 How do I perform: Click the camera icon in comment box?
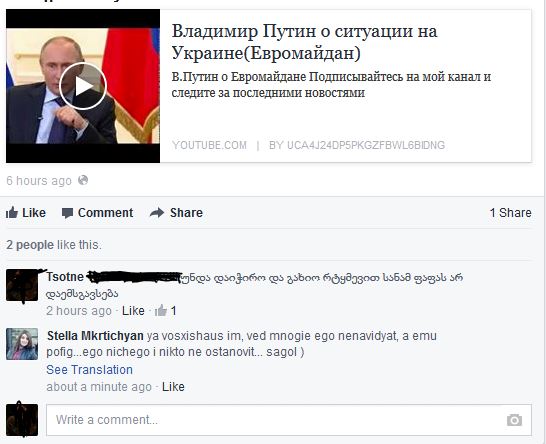coord(514,420)
